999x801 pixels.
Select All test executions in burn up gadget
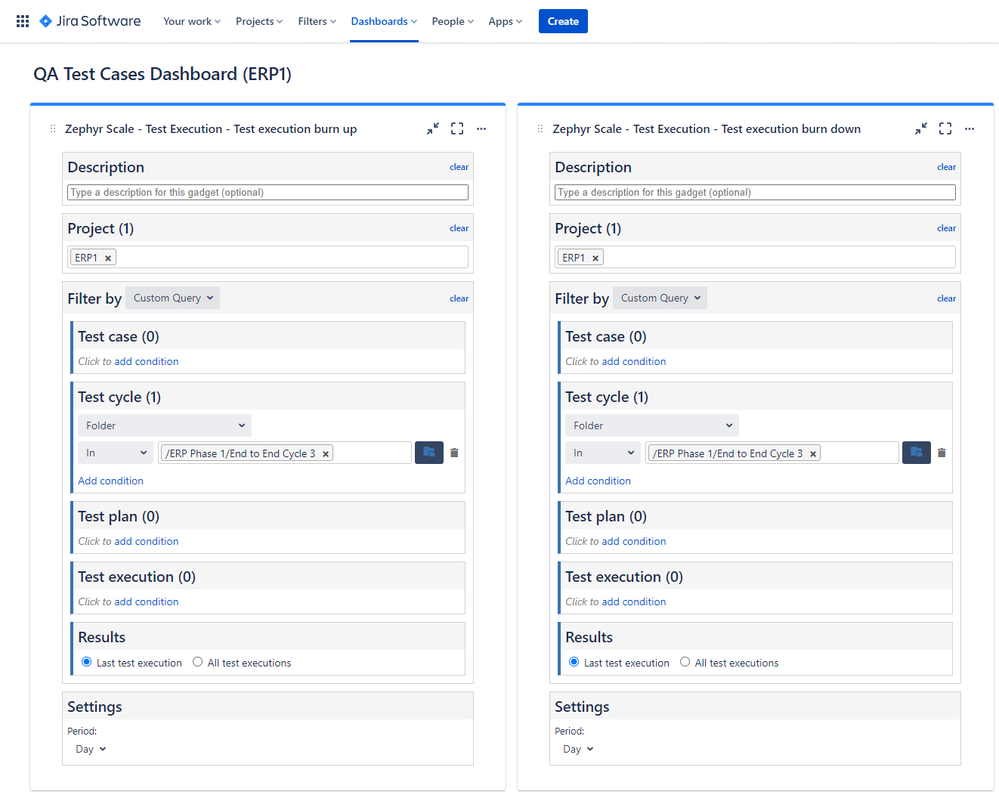pos(198,662)
